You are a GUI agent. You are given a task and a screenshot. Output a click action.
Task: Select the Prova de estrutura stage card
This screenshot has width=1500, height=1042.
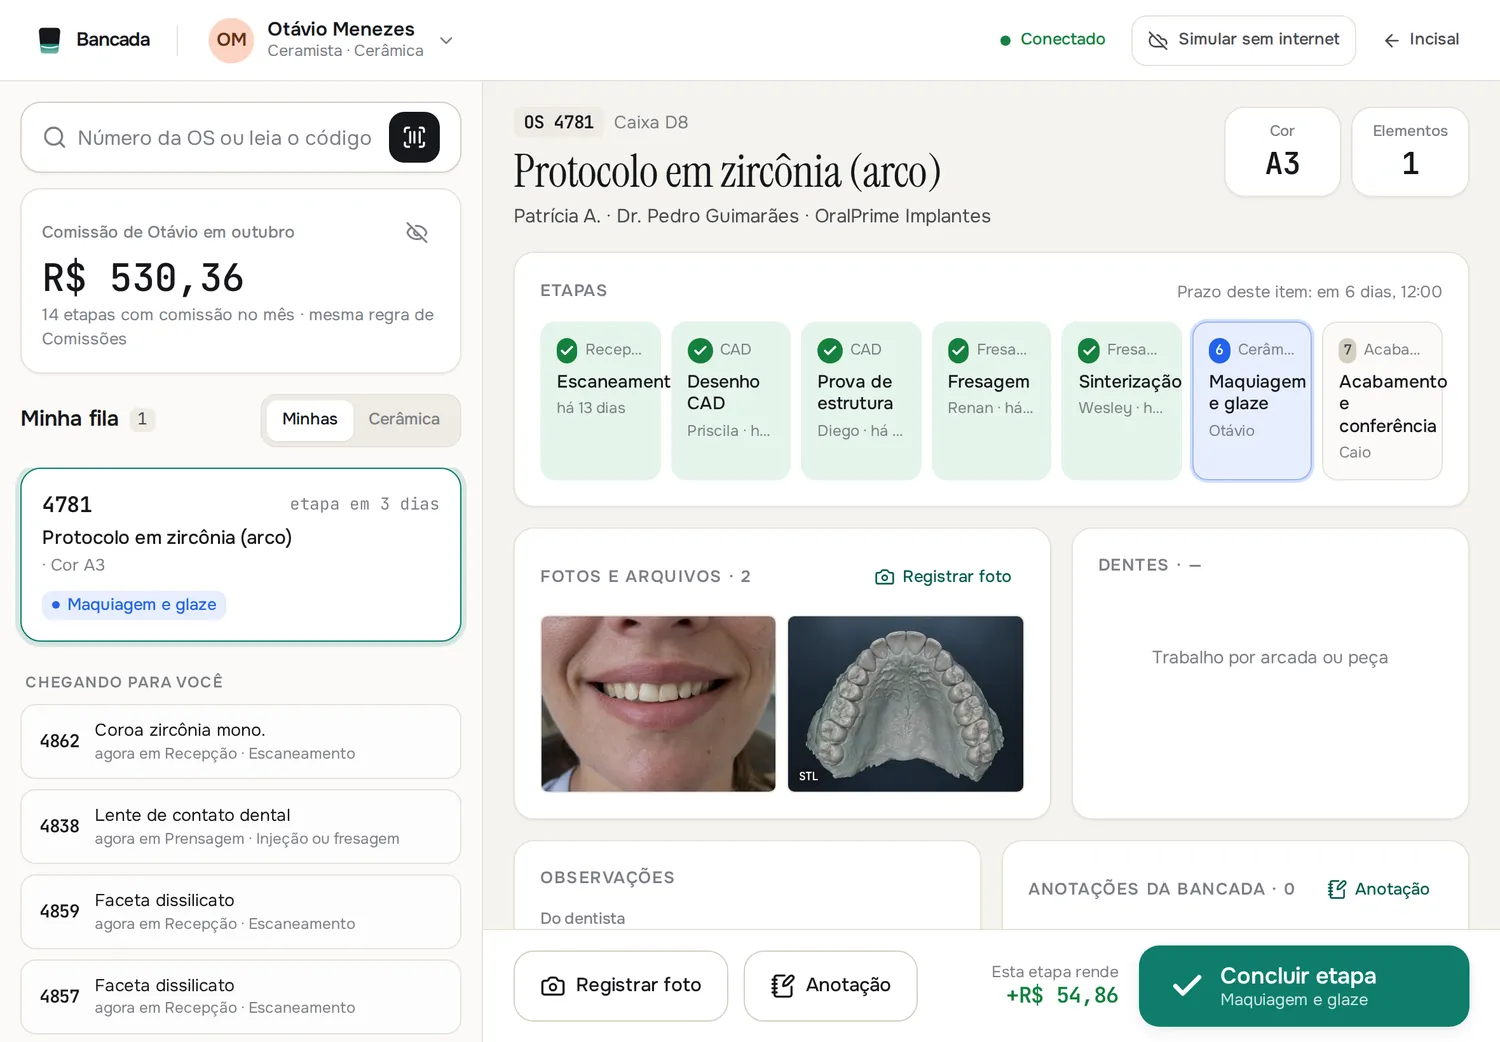pyautogui.click(x=861, y=401)
